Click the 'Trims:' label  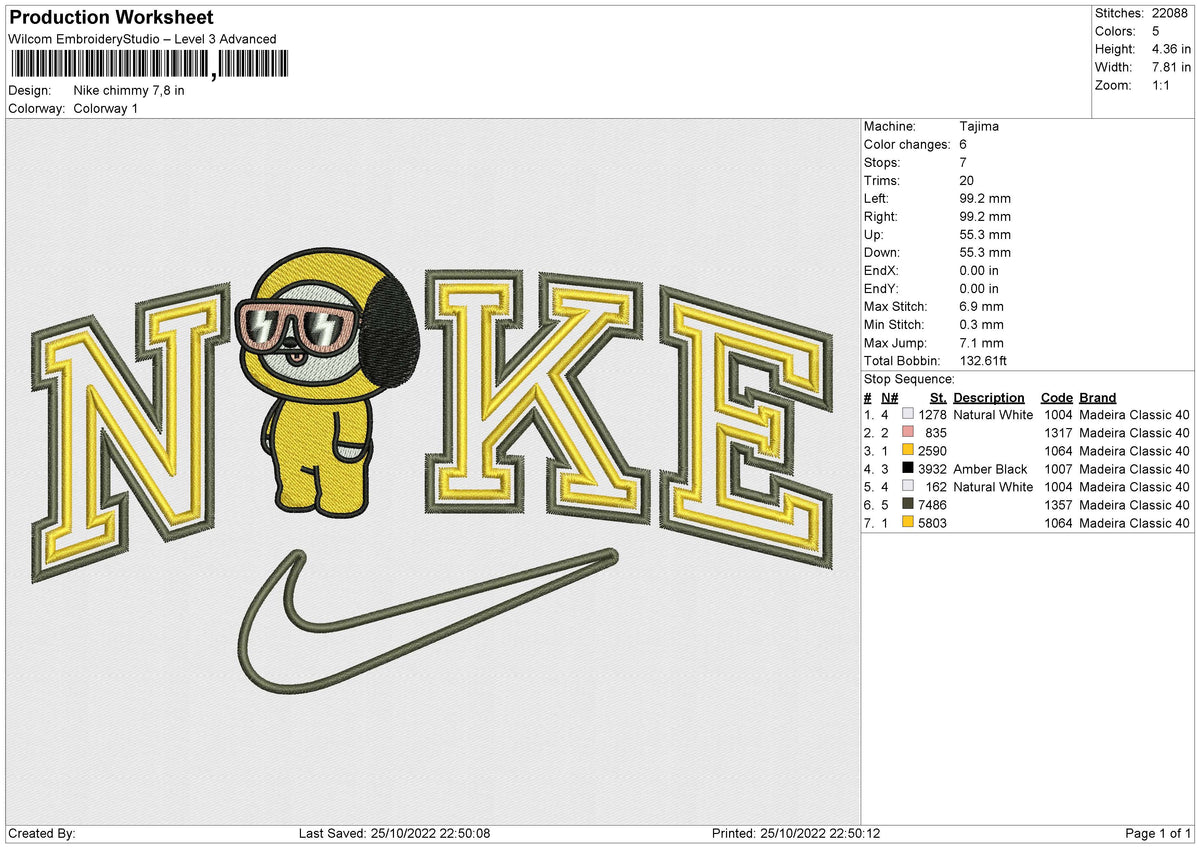(882, 180)
